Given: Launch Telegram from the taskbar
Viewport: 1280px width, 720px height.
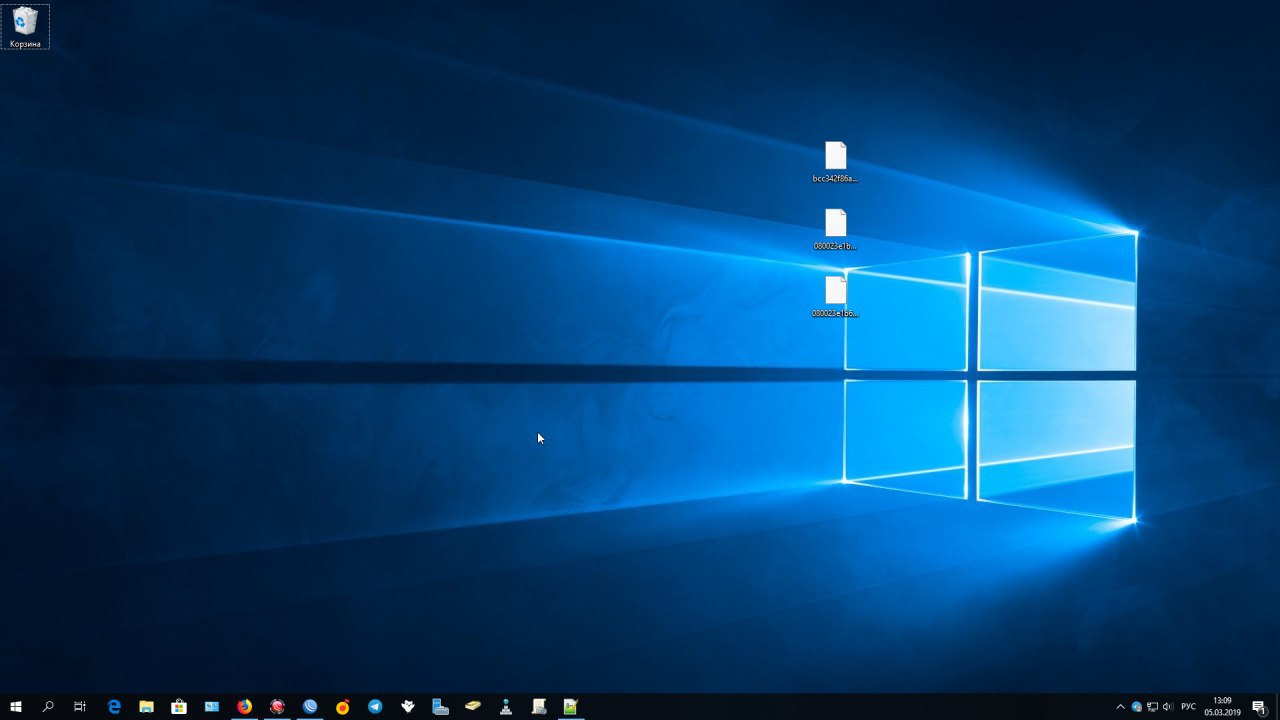Looking at the screenshot, I should point(375,707).
